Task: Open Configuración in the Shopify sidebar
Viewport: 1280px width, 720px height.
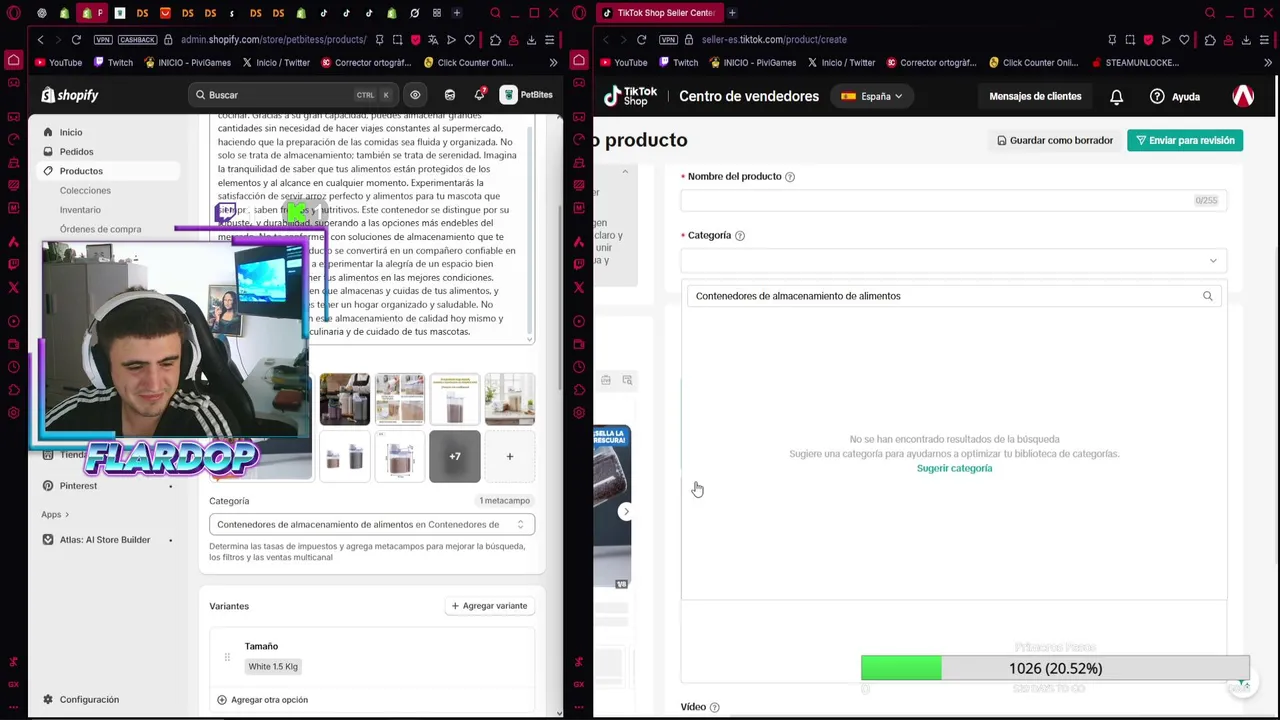Action: (x=89, y=700)
